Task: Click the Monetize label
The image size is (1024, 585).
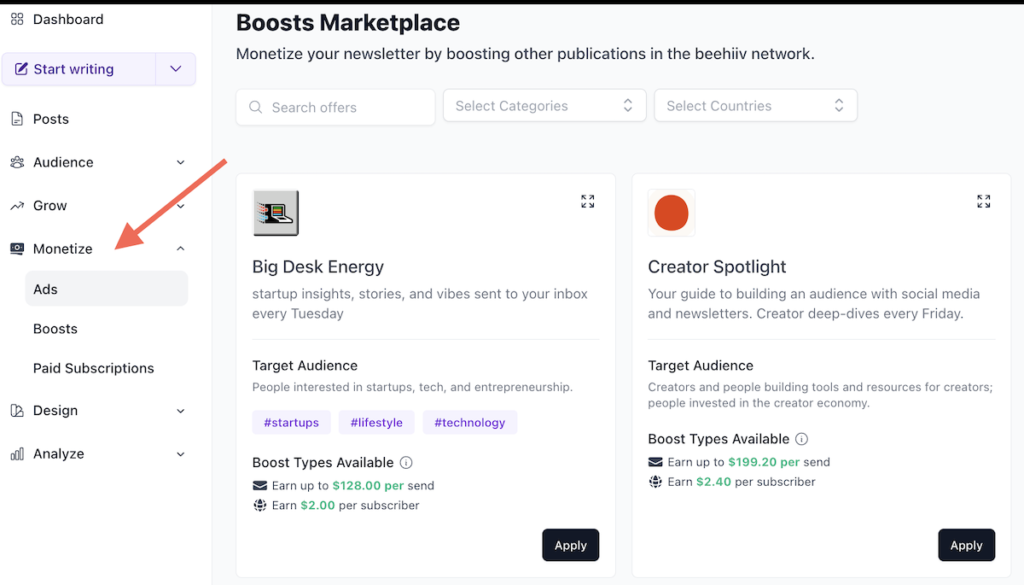Action: point(63,249)
